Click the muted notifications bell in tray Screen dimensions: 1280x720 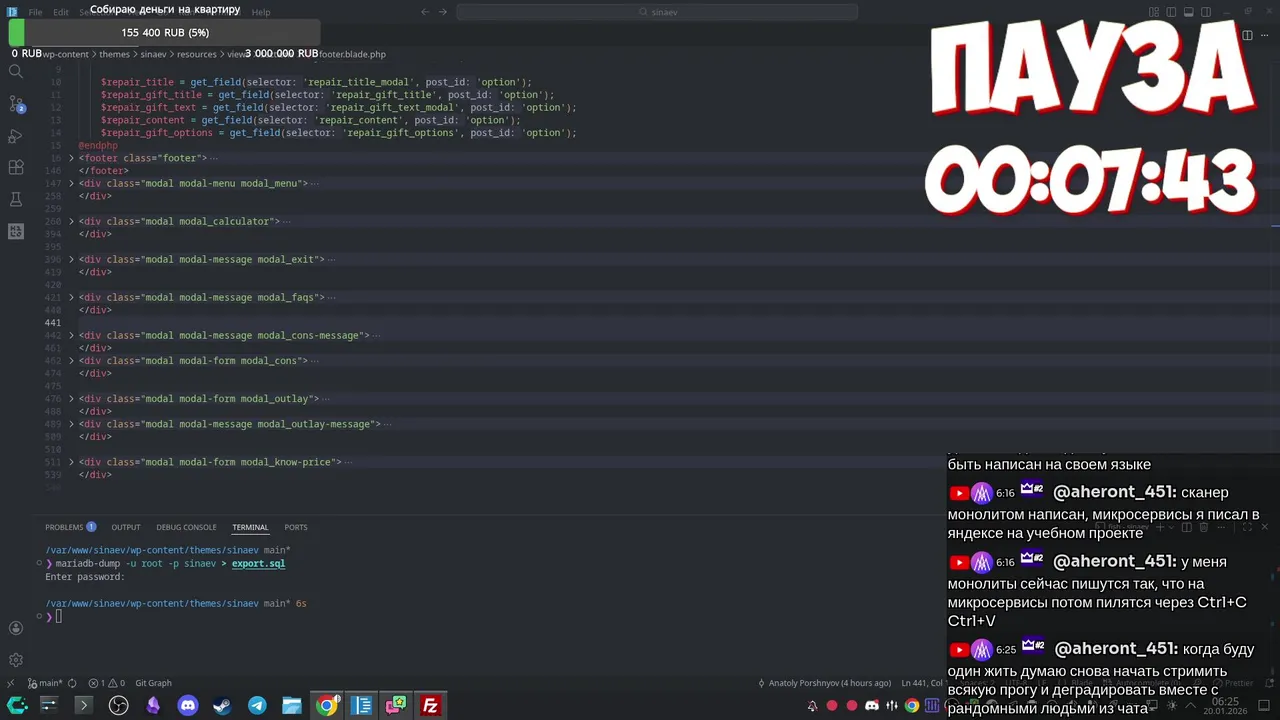point(812,706)
